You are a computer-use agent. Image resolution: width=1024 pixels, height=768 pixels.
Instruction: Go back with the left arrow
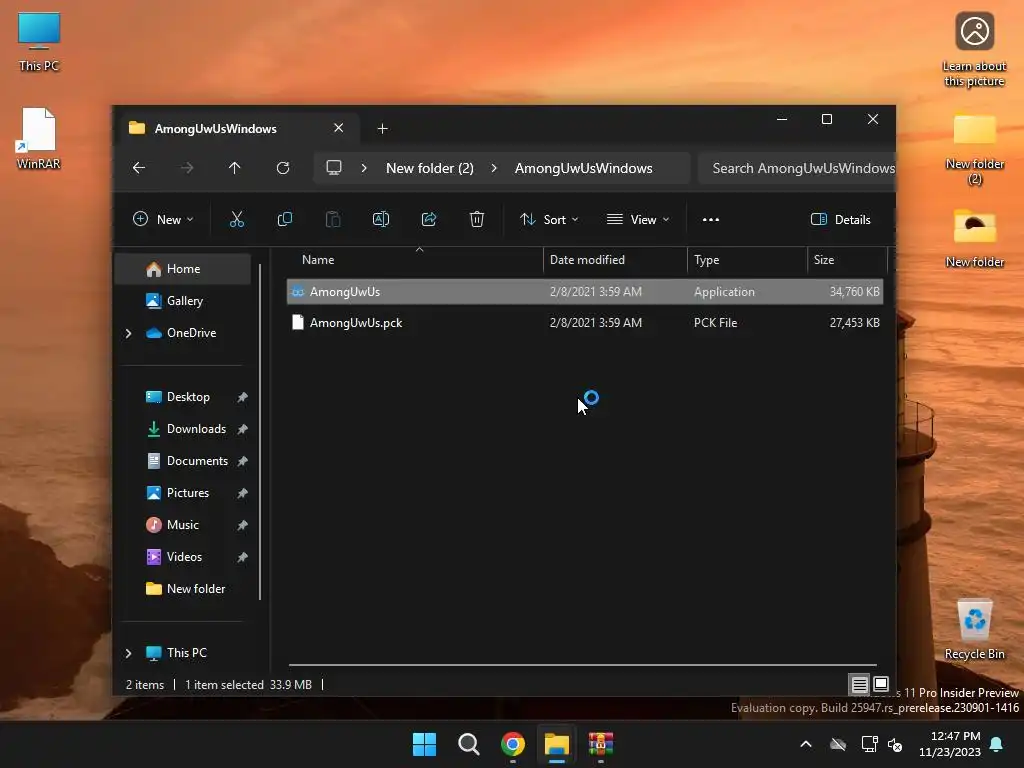(138, 168)
